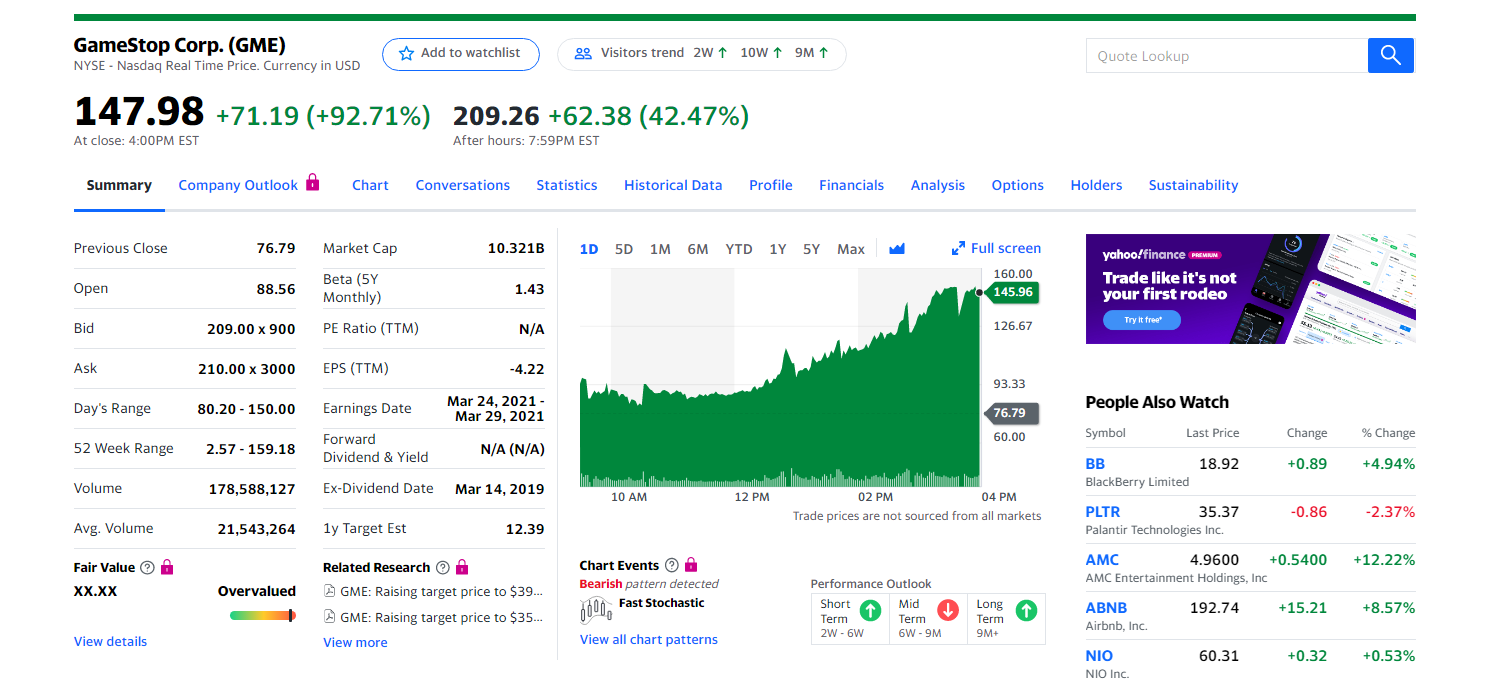
Task: Open the Summary tab
Action: click(x=119, y=185)
